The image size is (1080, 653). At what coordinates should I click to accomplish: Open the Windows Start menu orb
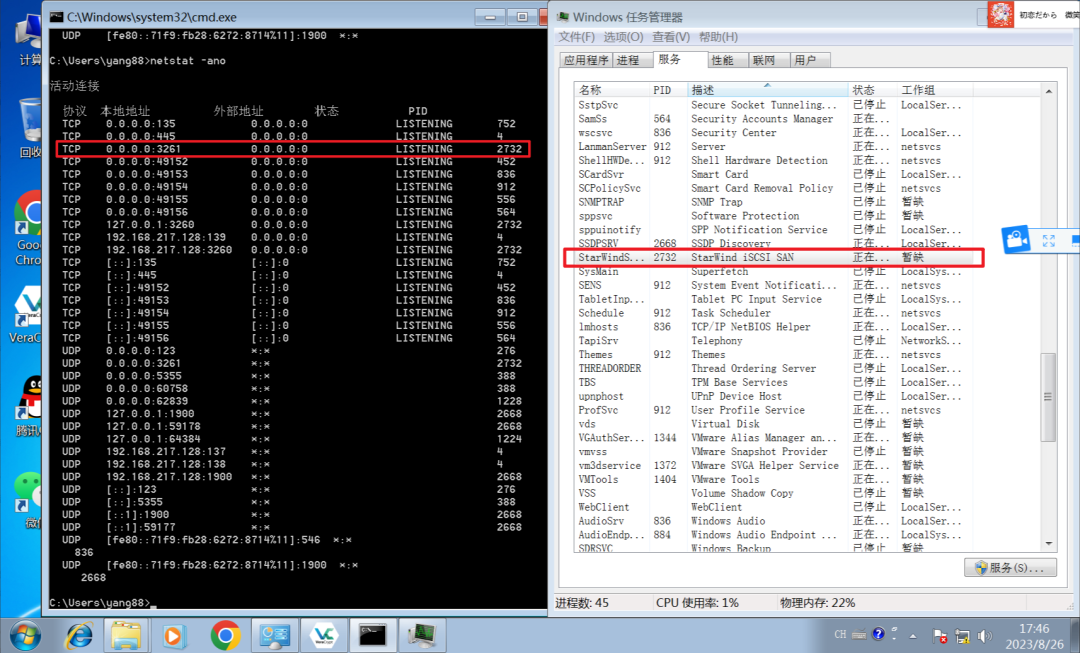pyautogui.click(x=25, y=635)
